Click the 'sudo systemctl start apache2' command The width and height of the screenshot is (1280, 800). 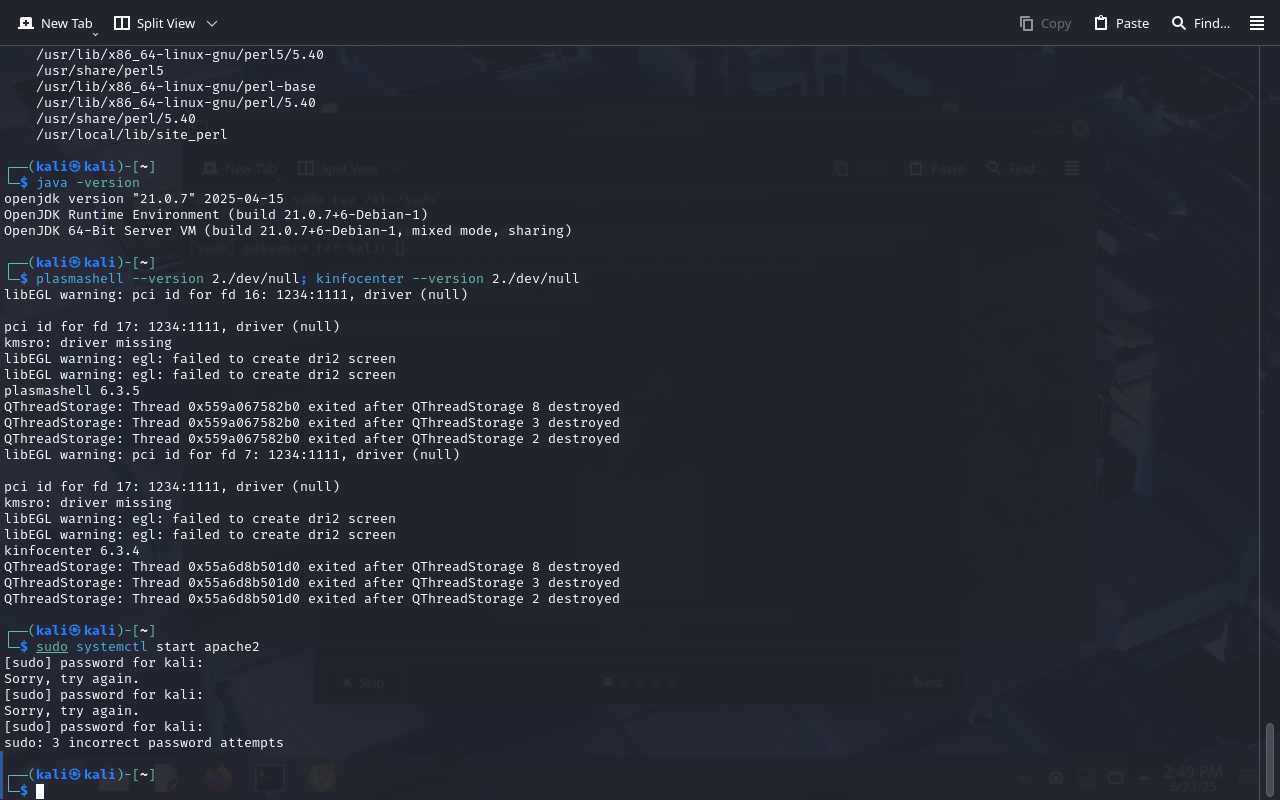(148, 647)
